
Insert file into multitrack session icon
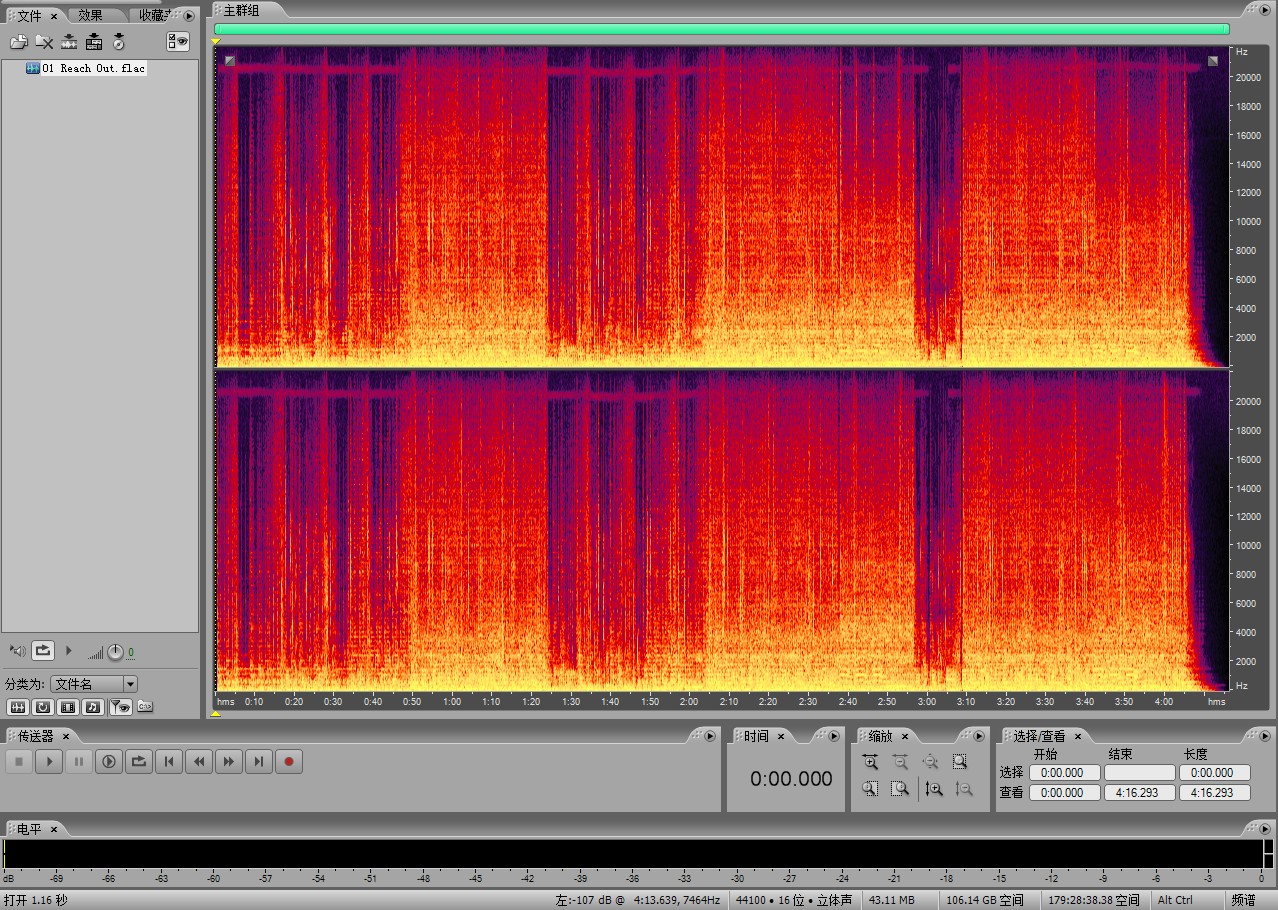click(69, 42)
